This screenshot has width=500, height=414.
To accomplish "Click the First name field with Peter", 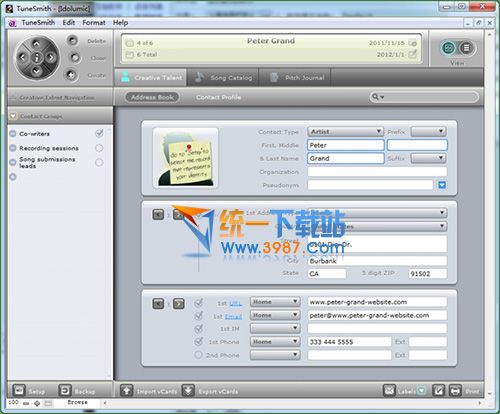I will (x=345, y=145).
